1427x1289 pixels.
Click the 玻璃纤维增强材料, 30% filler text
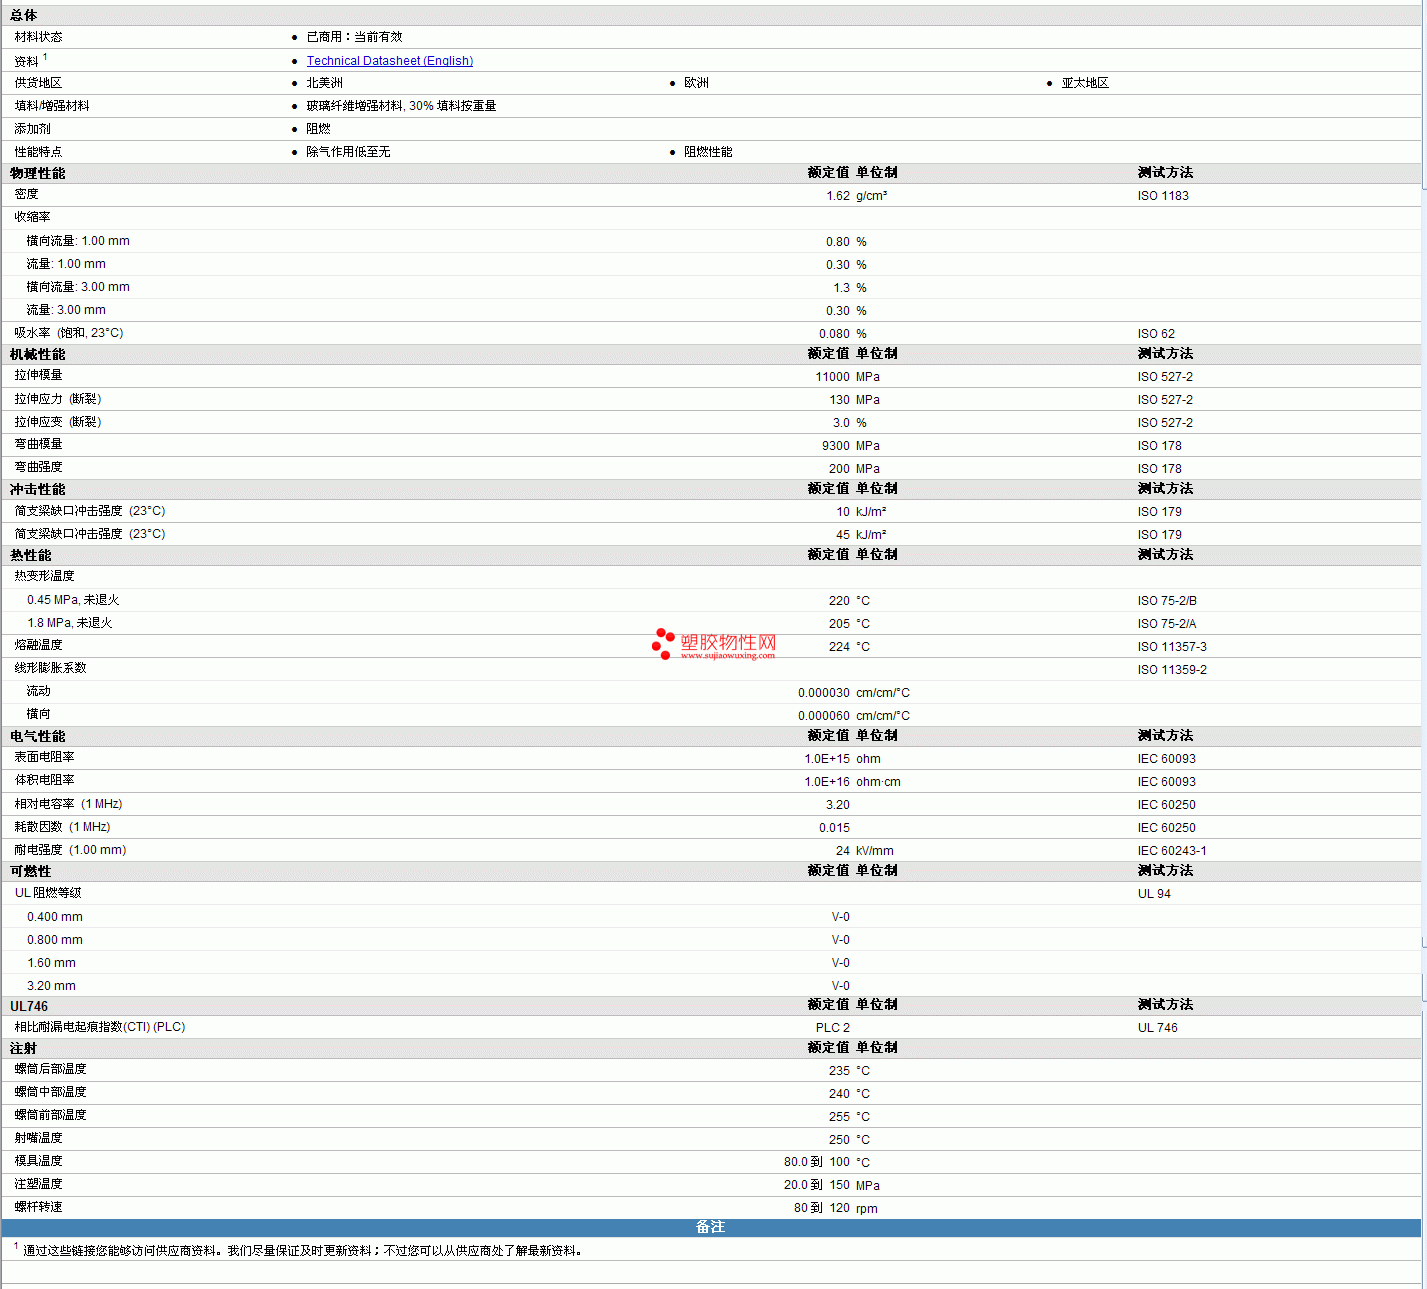pos(401,106)
